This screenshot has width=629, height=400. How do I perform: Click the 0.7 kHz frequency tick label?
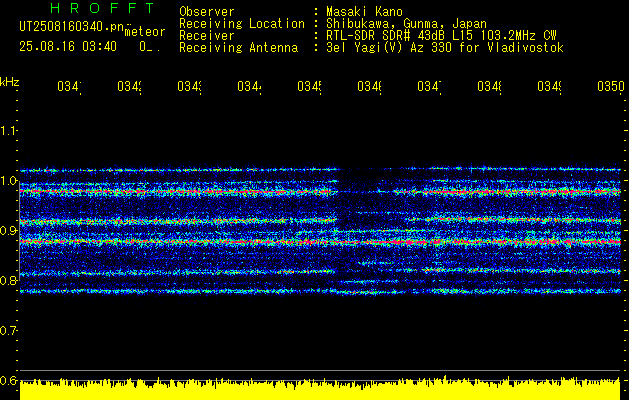pyautogui.click(x=8, y=331)
